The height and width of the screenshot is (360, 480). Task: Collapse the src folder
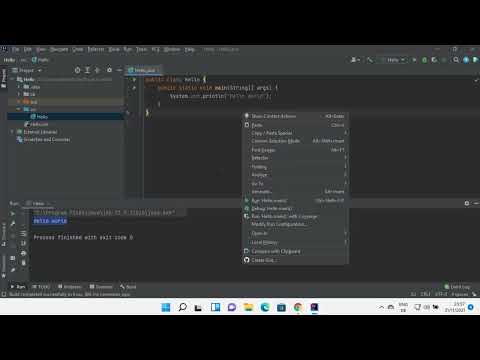tap(19, 109)
